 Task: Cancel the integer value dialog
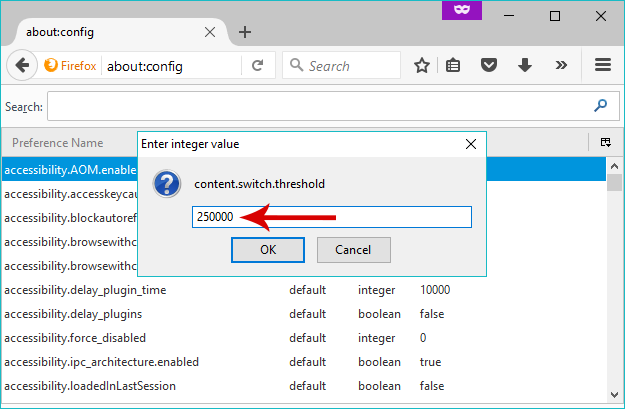point(354,250)
